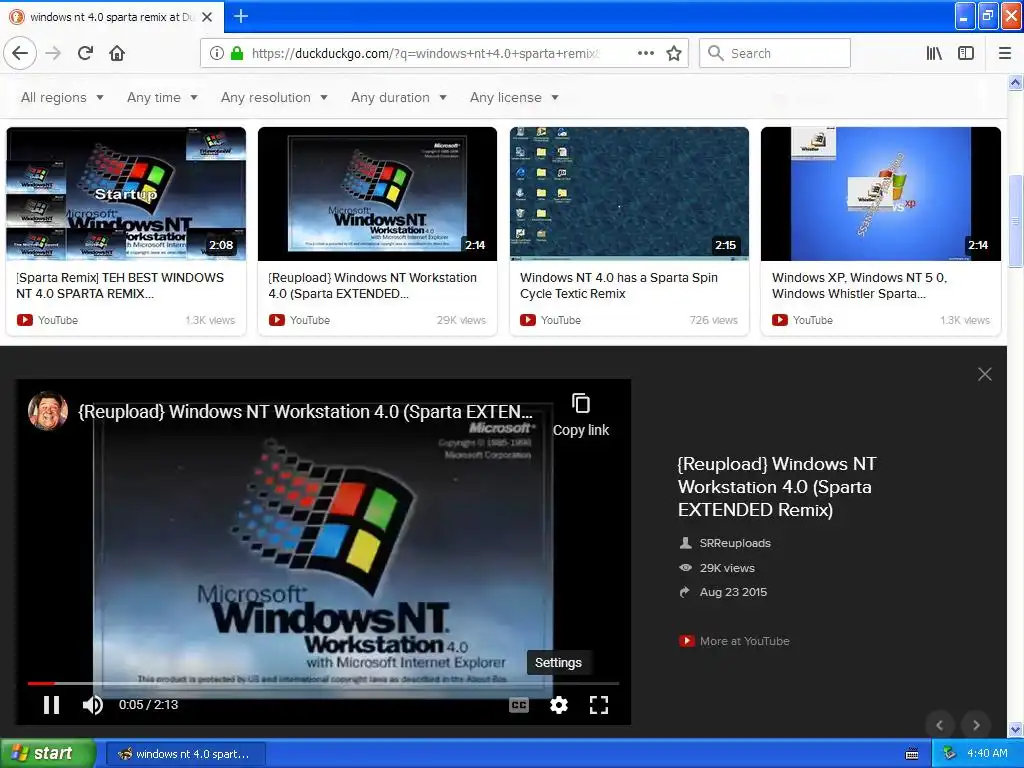Expand the Any time filter
The image size is (1024, 768).
point(162,97)
